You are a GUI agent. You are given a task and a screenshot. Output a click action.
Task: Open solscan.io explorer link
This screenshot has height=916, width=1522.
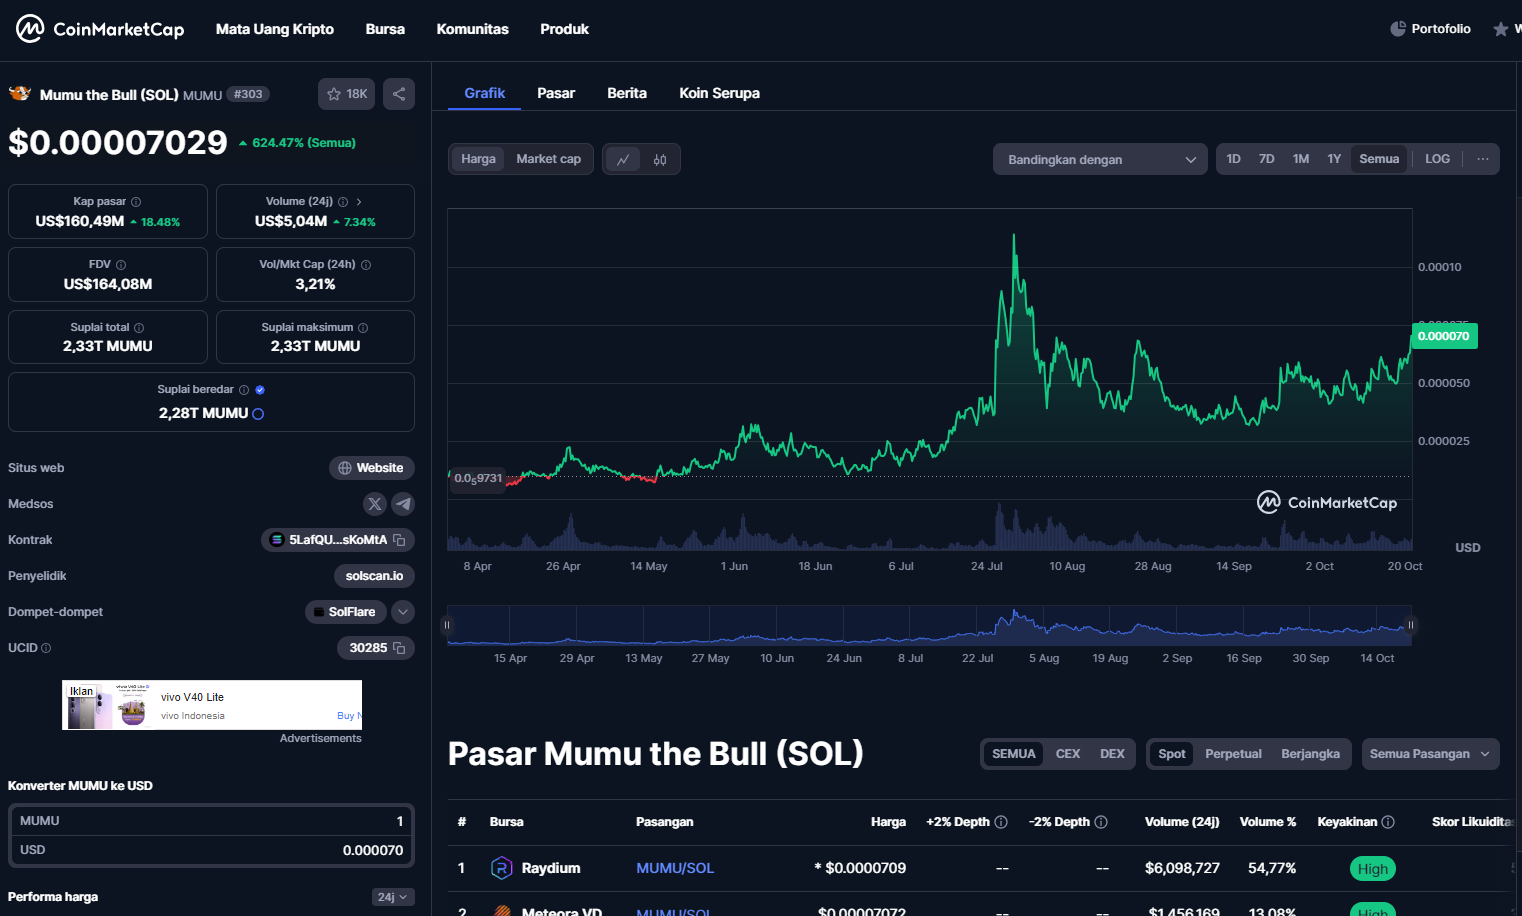(x=374, y=576)
